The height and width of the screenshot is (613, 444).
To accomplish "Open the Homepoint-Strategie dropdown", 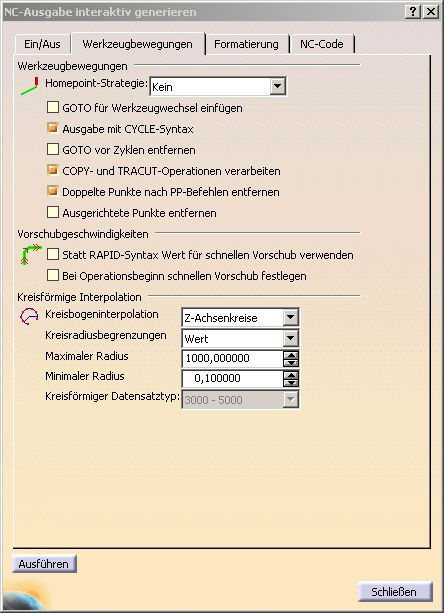I will click(x=277, y=86).
